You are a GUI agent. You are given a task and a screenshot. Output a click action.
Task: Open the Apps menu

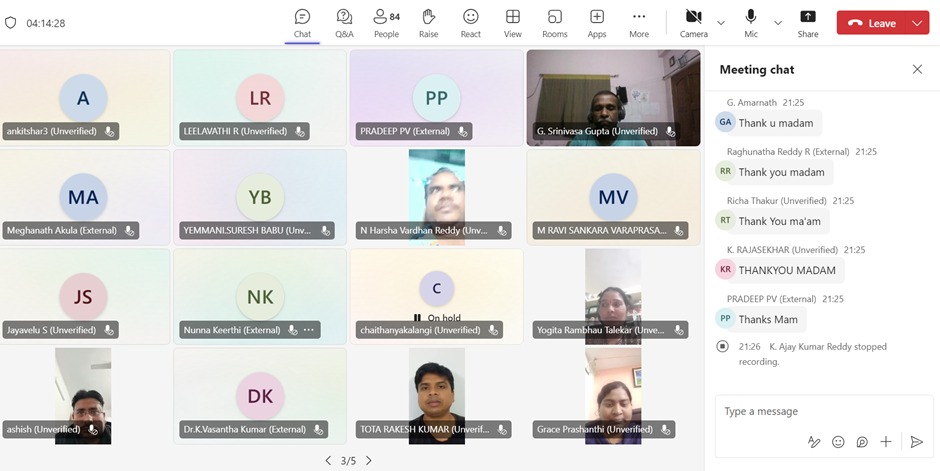(x=596, y=23)
